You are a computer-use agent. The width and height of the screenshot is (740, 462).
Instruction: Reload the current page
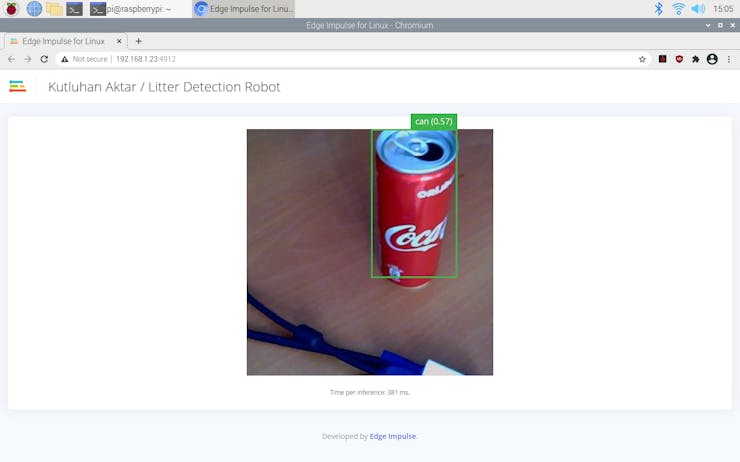[x=44, y=59]
